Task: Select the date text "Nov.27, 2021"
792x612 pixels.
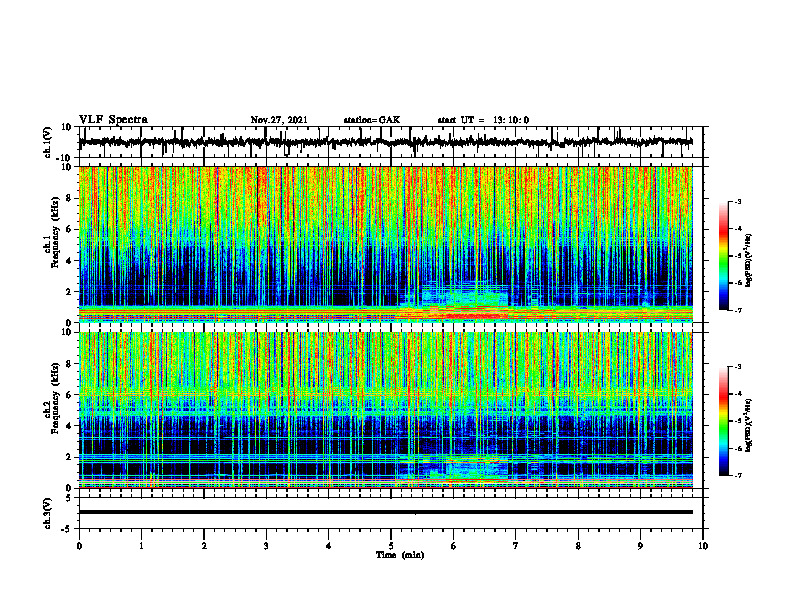Action: point(279,120)
